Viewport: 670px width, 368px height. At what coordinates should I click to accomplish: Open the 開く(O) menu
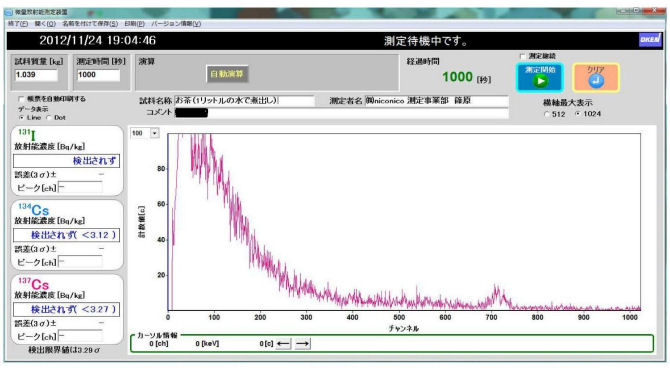[45, 24]
